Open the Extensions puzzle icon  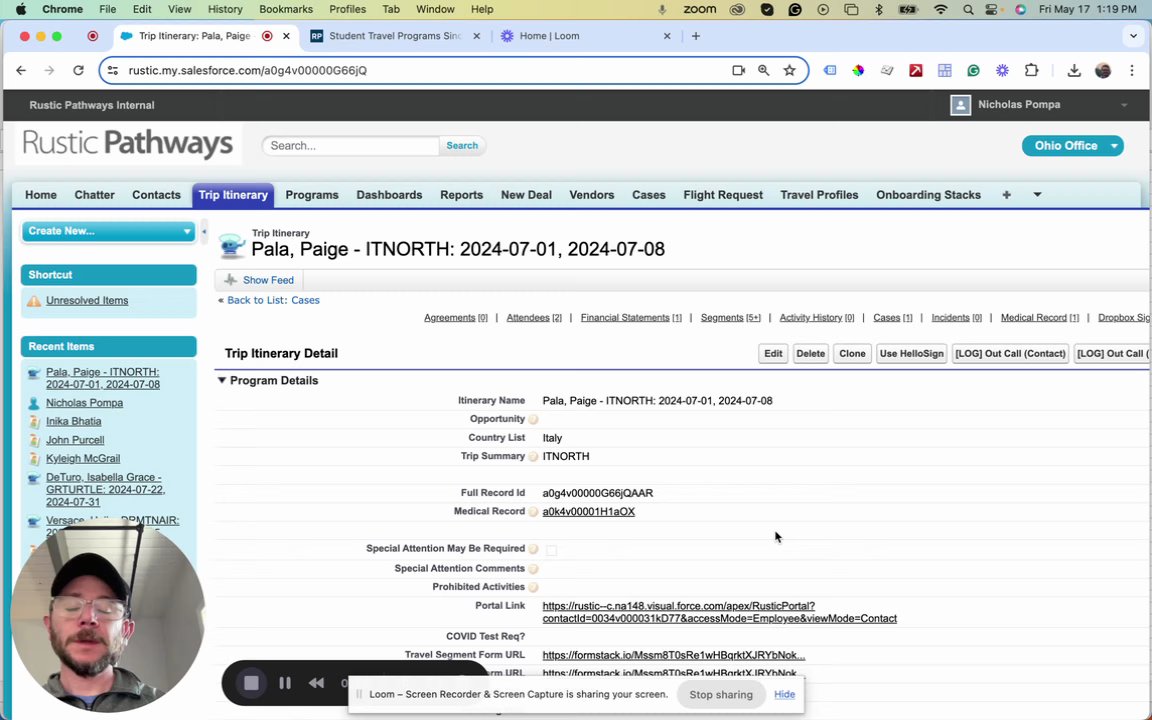coord(1032,71)
